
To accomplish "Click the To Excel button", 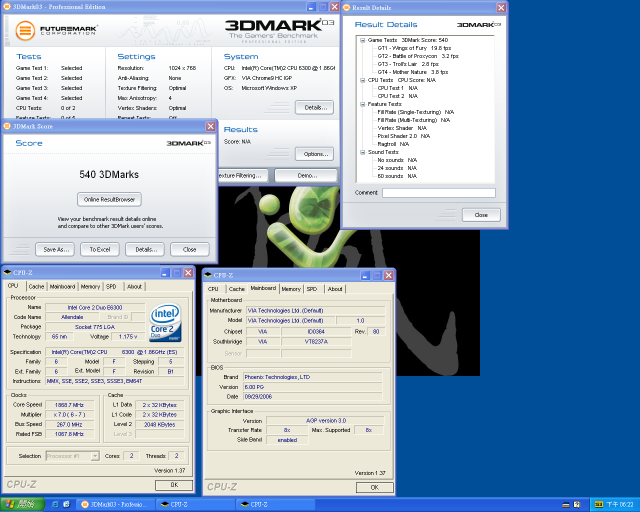I will pos(100,249).
